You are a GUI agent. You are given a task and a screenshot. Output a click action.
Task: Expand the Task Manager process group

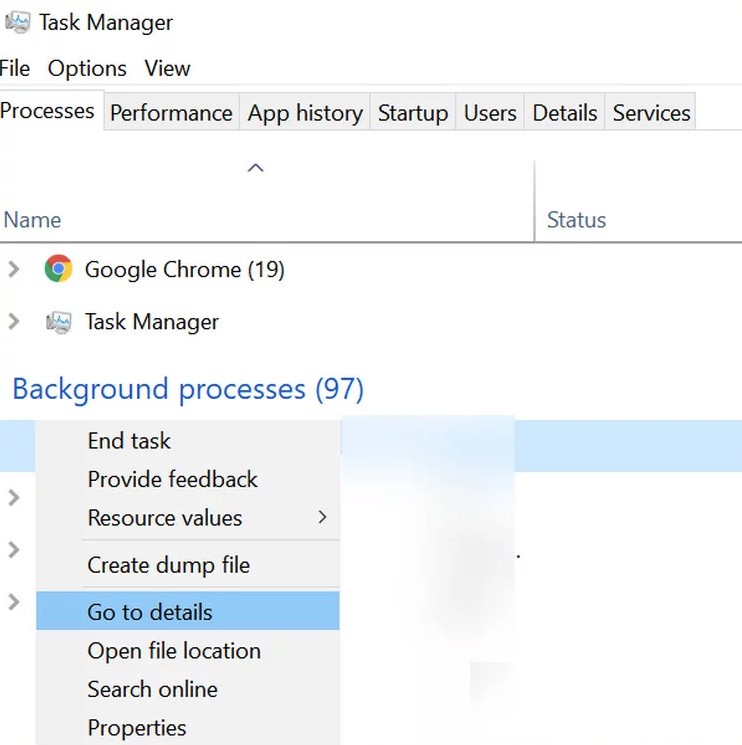tap(13, 322)
